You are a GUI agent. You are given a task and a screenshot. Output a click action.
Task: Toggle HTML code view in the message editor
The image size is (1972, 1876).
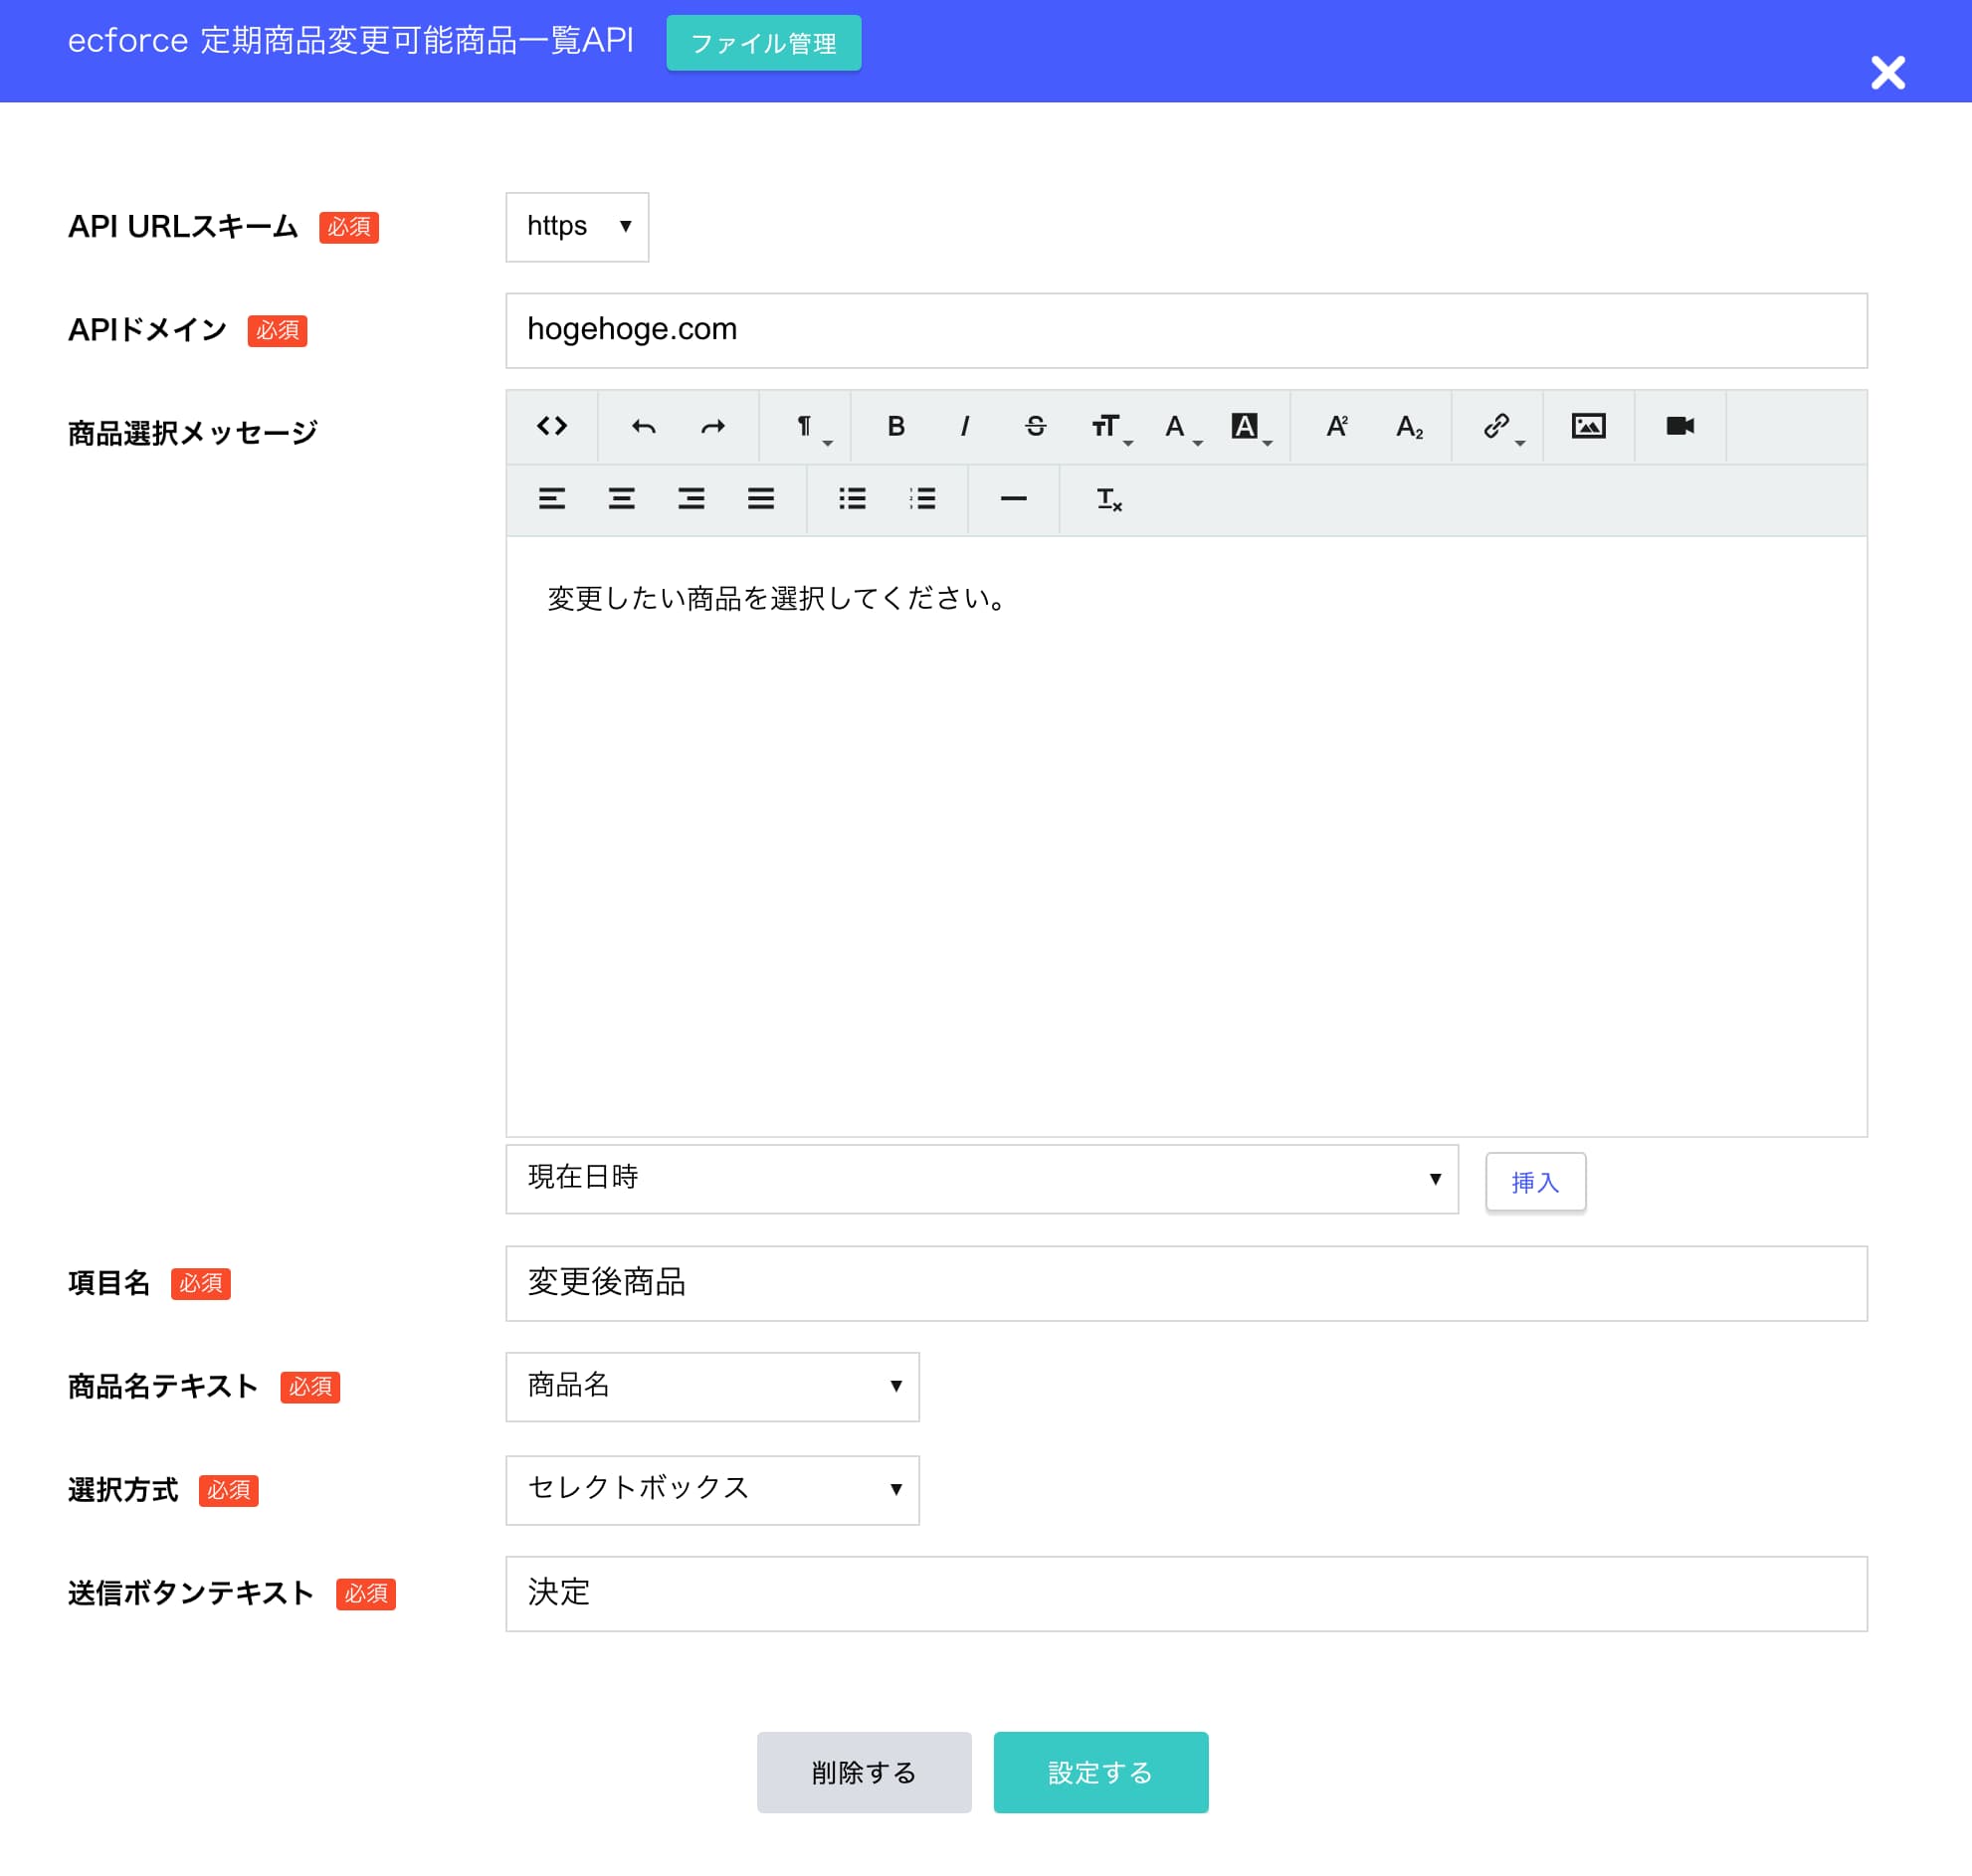point(551,426)
